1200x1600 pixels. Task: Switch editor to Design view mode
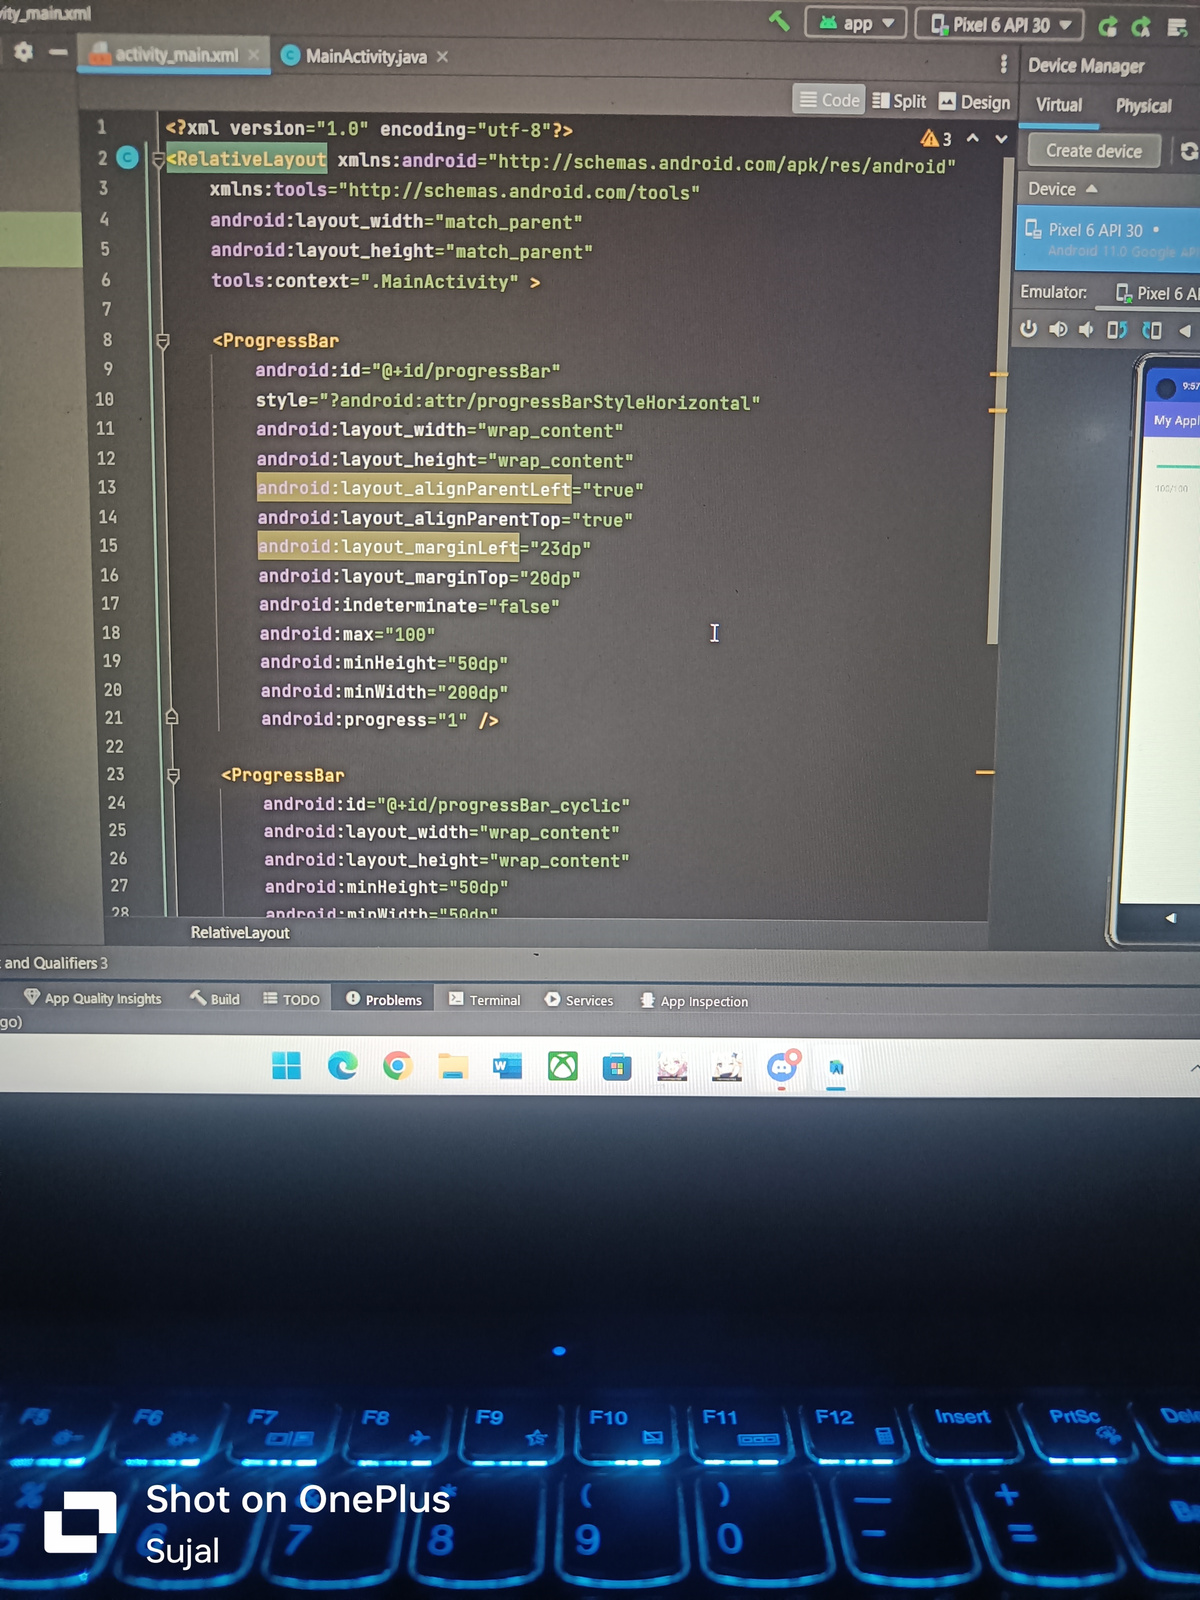pyautogui.click(x=975, y=102)
